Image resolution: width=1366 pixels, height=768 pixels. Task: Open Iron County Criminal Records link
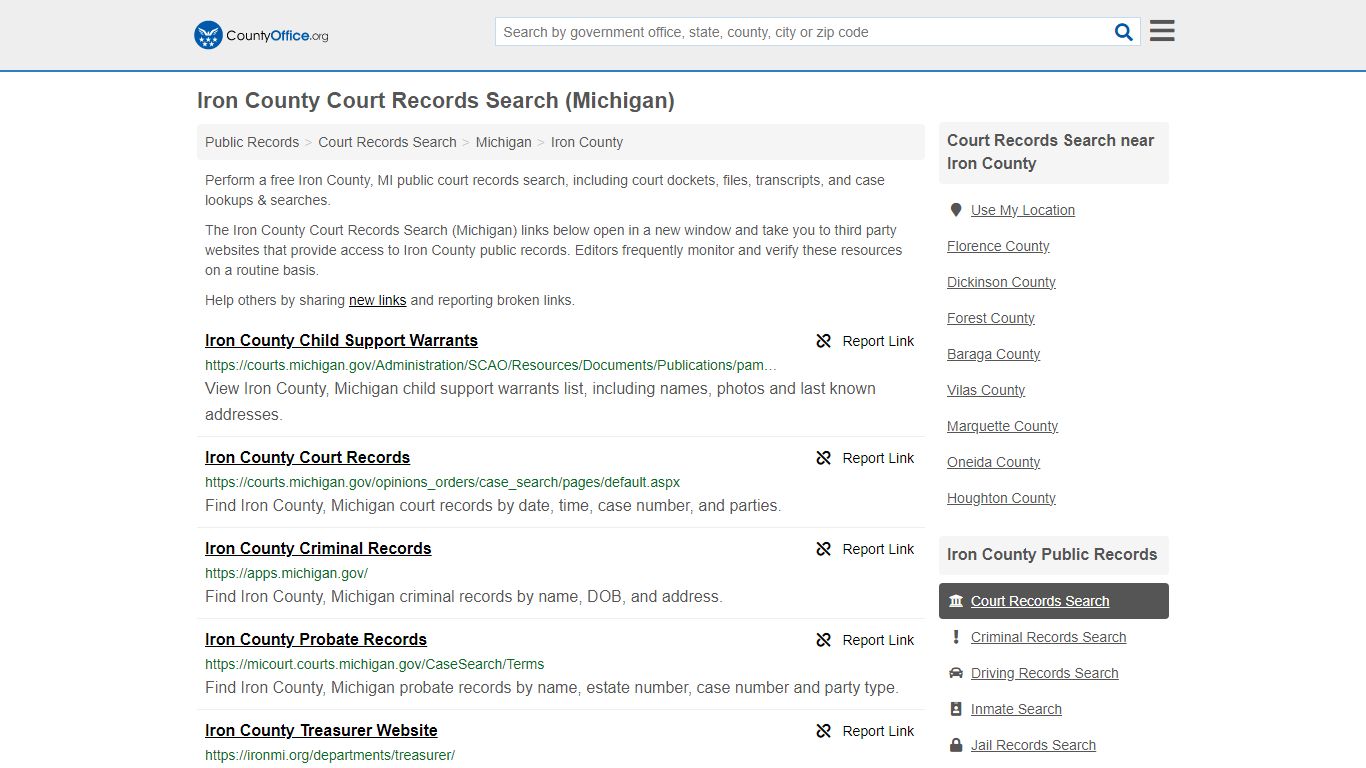coord(318,548)
